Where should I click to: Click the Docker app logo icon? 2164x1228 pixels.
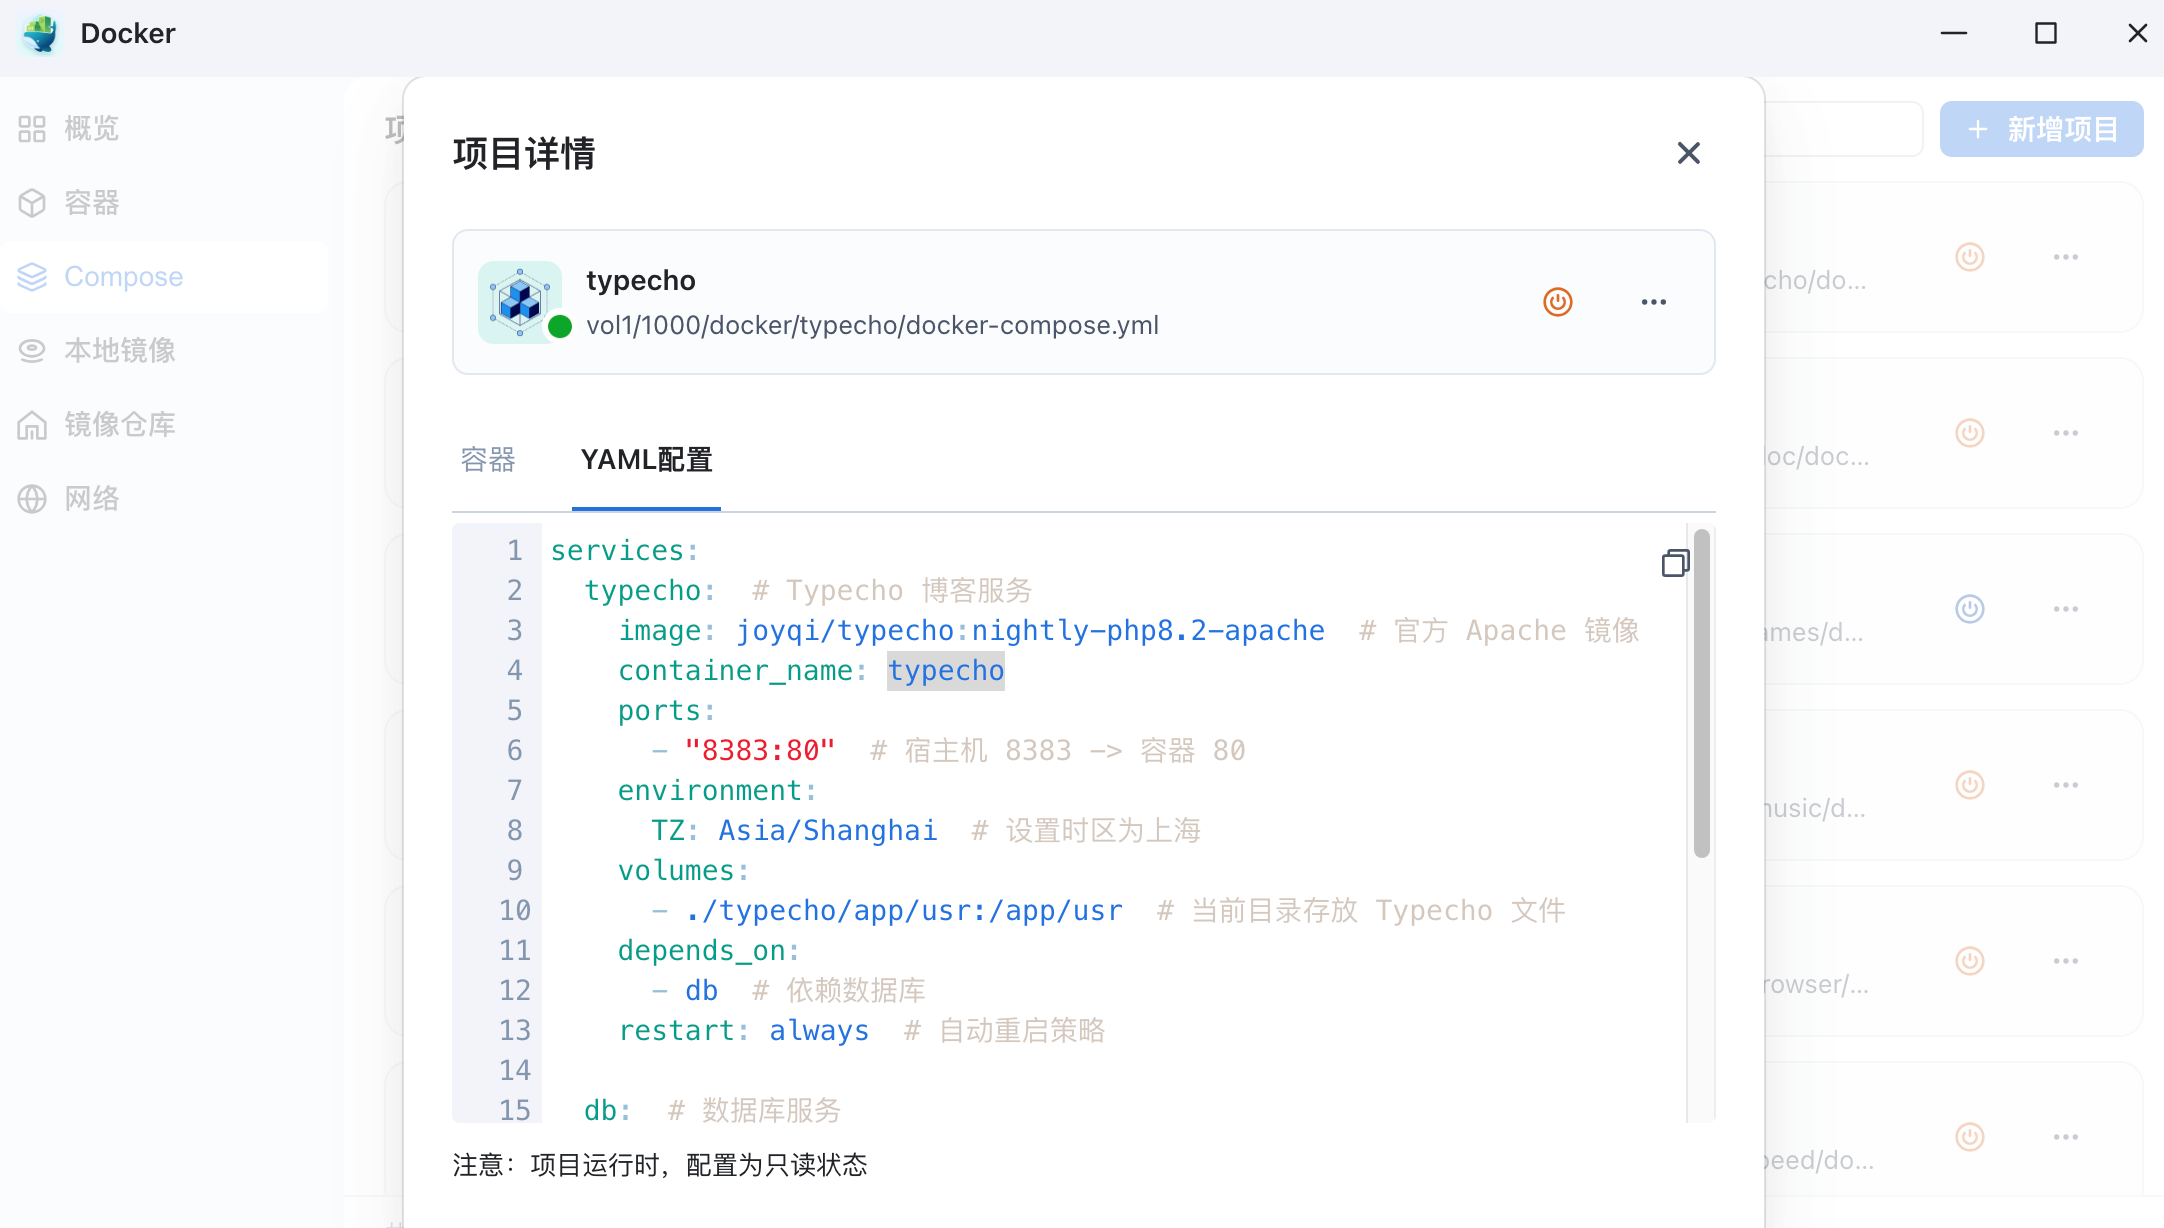41,34
